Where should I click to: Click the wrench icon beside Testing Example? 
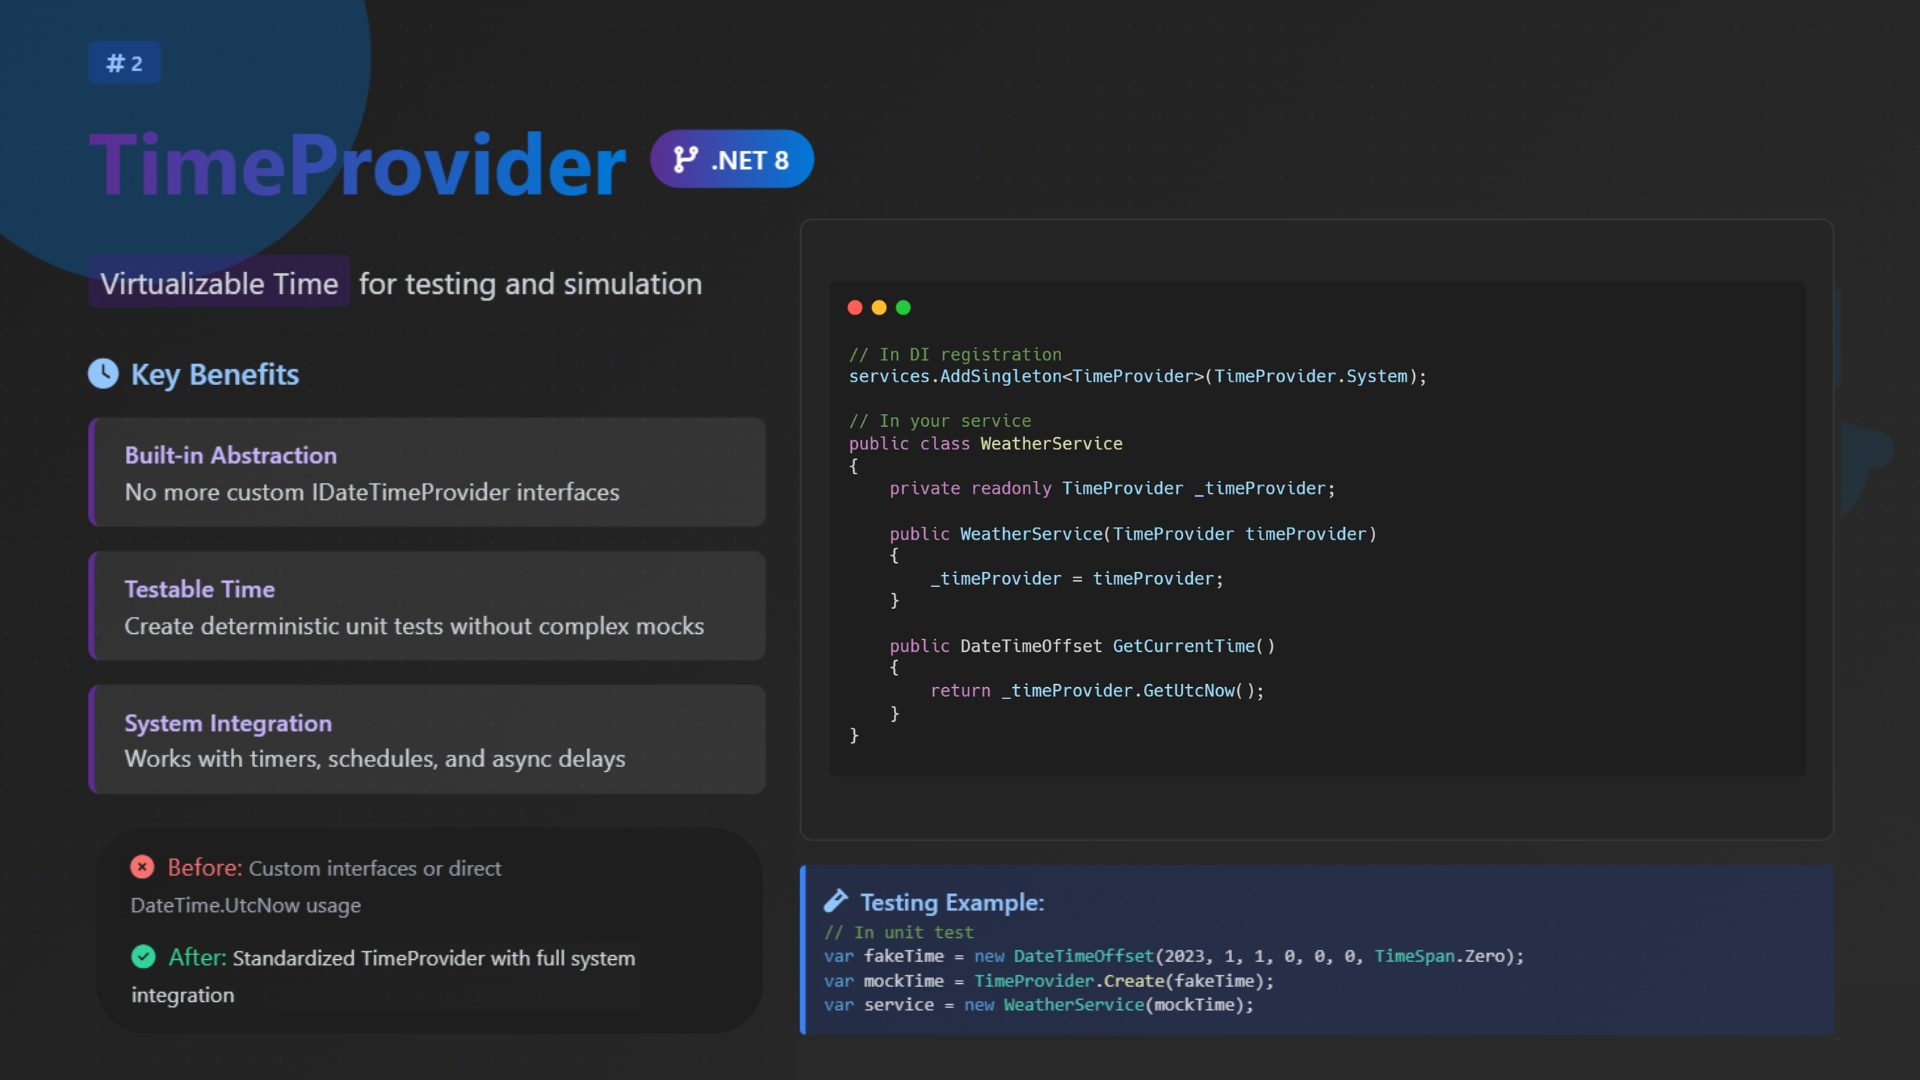836,902
